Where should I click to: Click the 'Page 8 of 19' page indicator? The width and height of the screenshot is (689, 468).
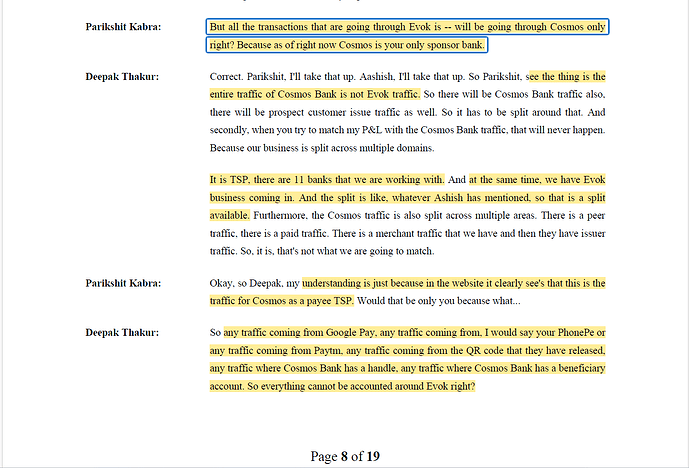click(344, 456)
